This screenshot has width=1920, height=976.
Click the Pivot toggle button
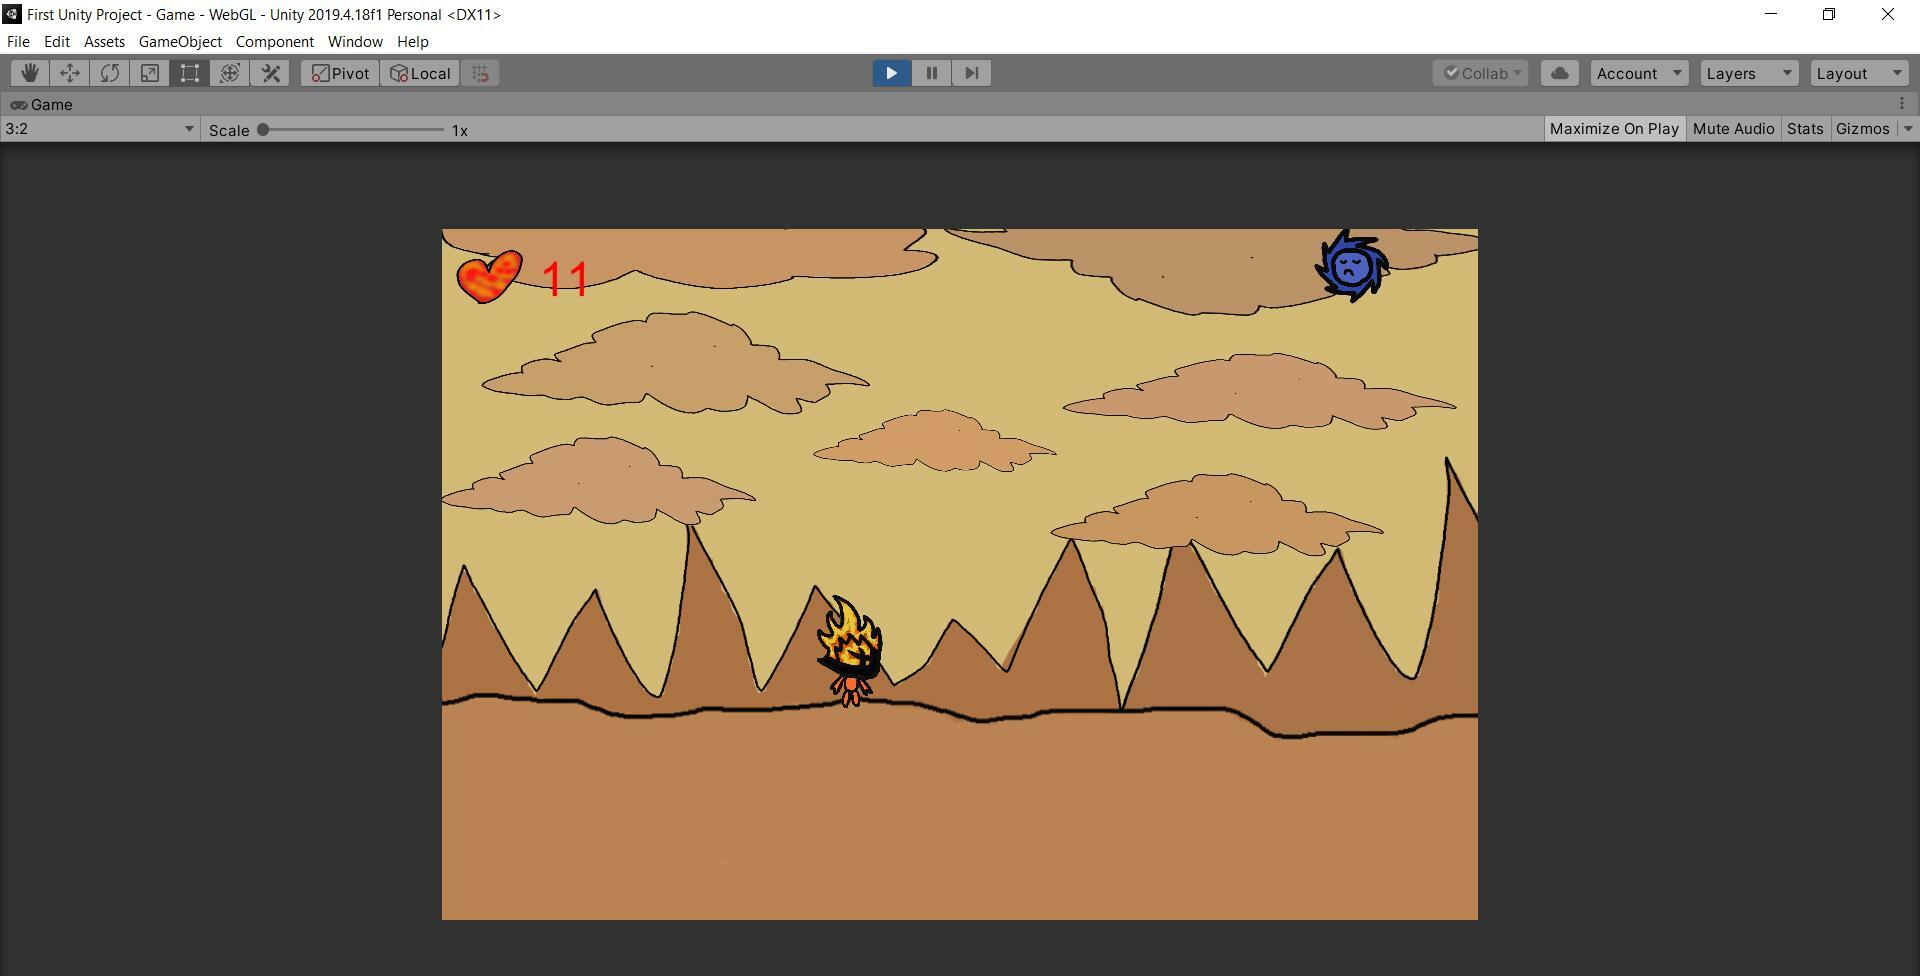point(340,73)
